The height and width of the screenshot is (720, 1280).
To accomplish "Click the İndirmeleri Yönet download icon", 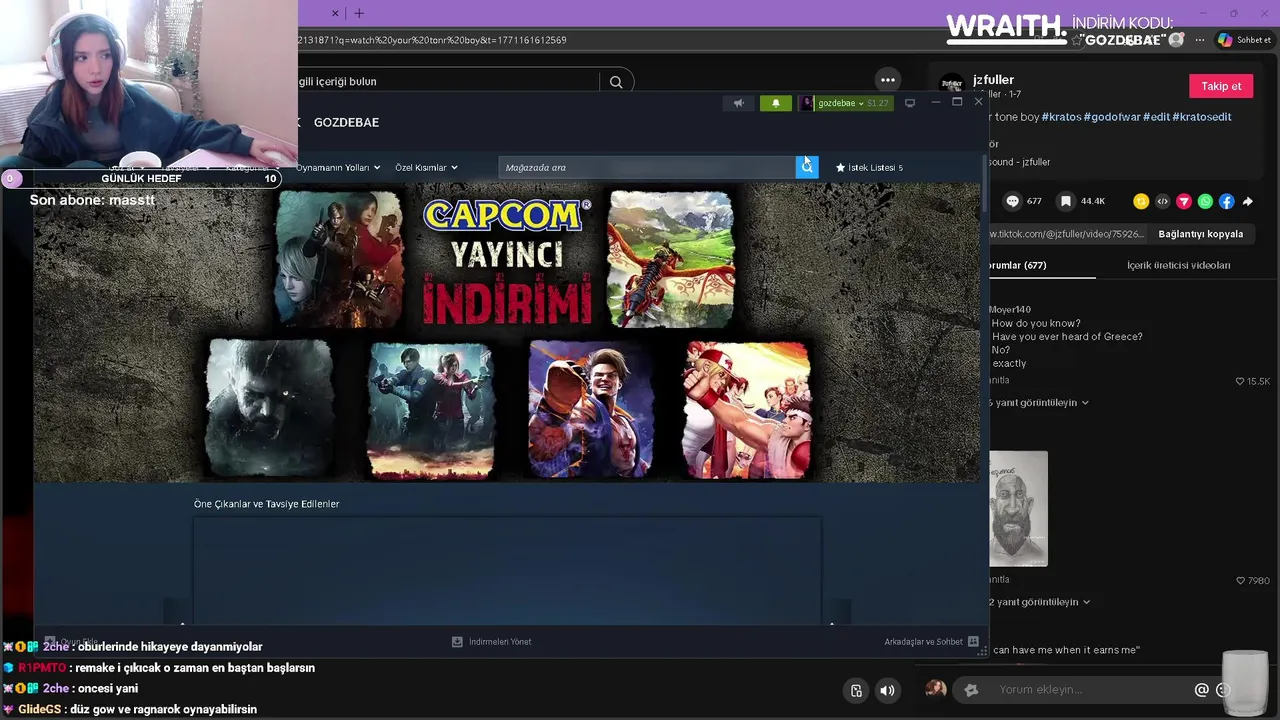I will pos(457,642).
